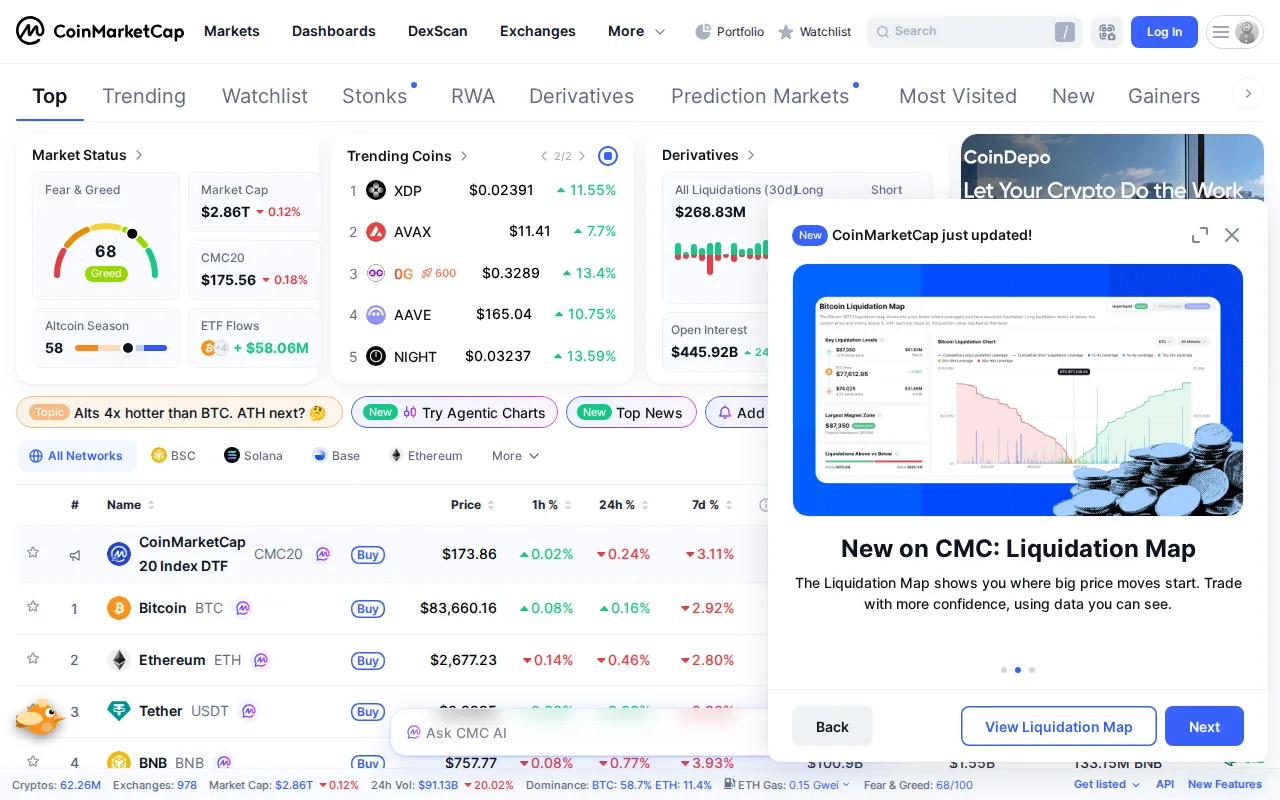Click the AI icon beside Bitcoin BTC
Screen dimensions: 1280x800
tap(242, 608)
